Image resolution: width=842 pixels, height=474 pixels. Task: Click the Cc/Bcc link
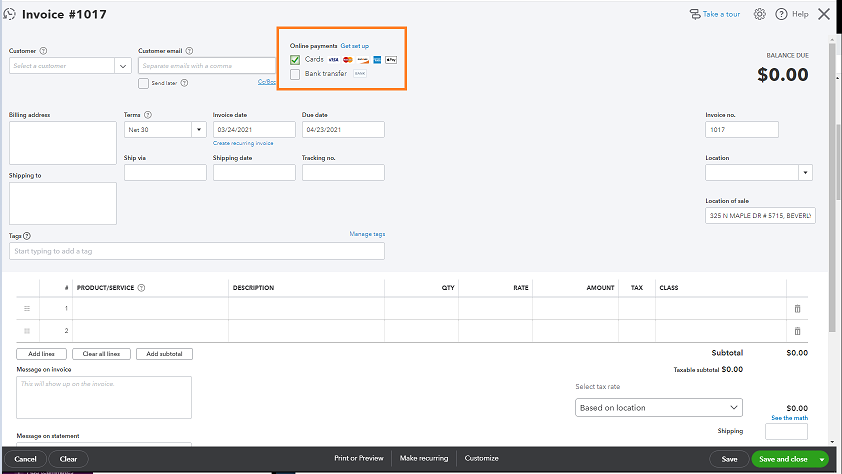[267, 82]
